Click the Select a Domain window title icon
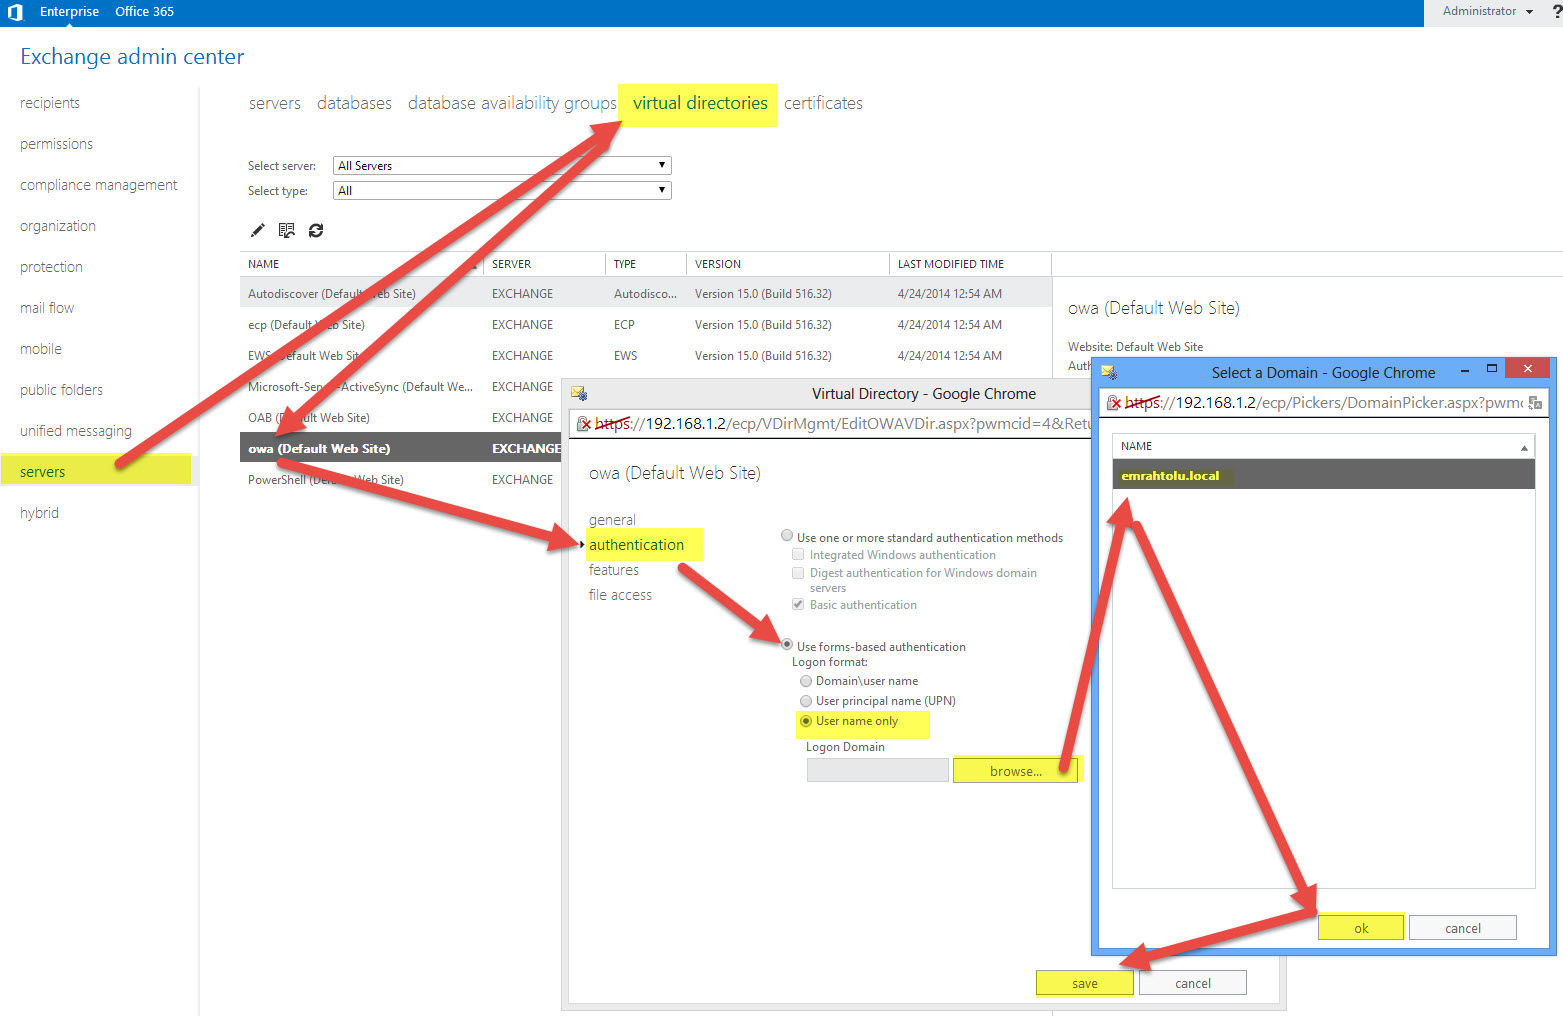The image size is (1563, 1016). 1109,372
